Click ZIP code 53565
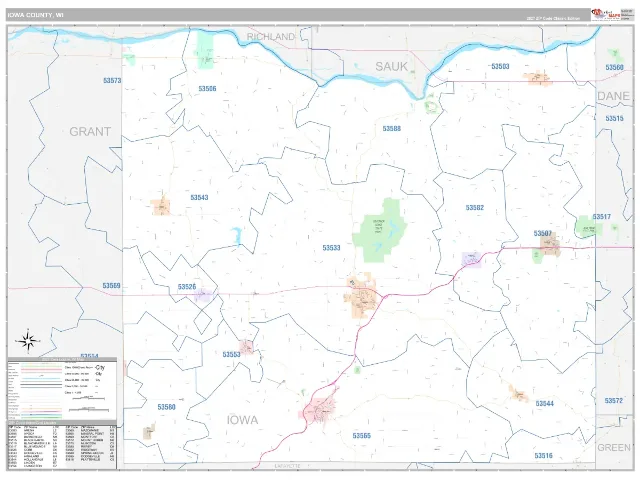 [362, 436]
